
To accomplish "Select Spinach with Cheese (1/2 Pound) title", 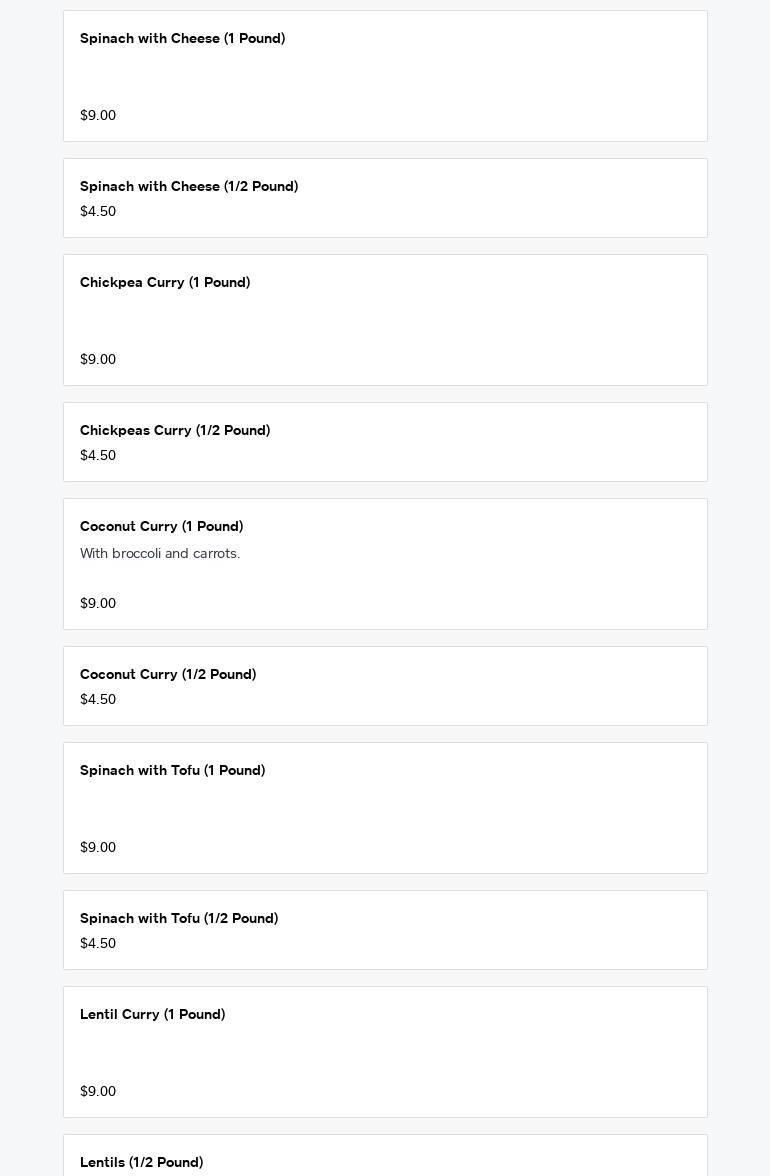I will click(x=189, y=187).
